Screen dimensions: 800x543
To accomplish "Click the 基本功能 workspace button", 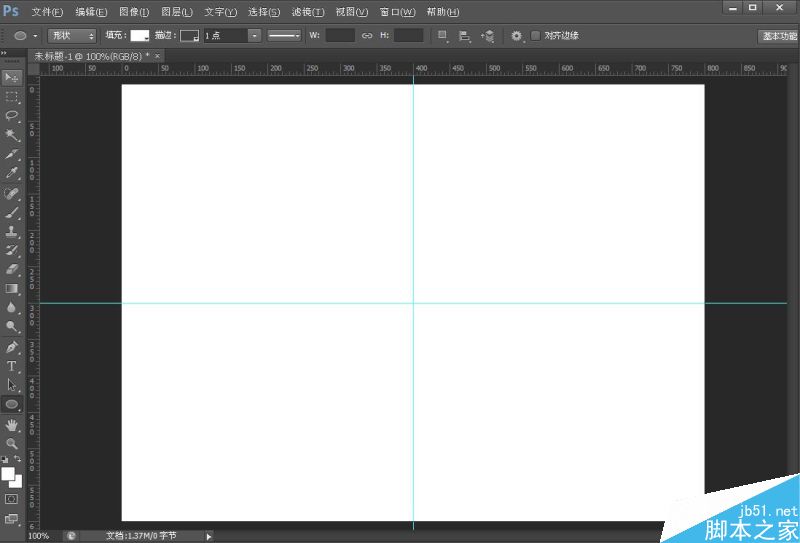I will [778, 35].
